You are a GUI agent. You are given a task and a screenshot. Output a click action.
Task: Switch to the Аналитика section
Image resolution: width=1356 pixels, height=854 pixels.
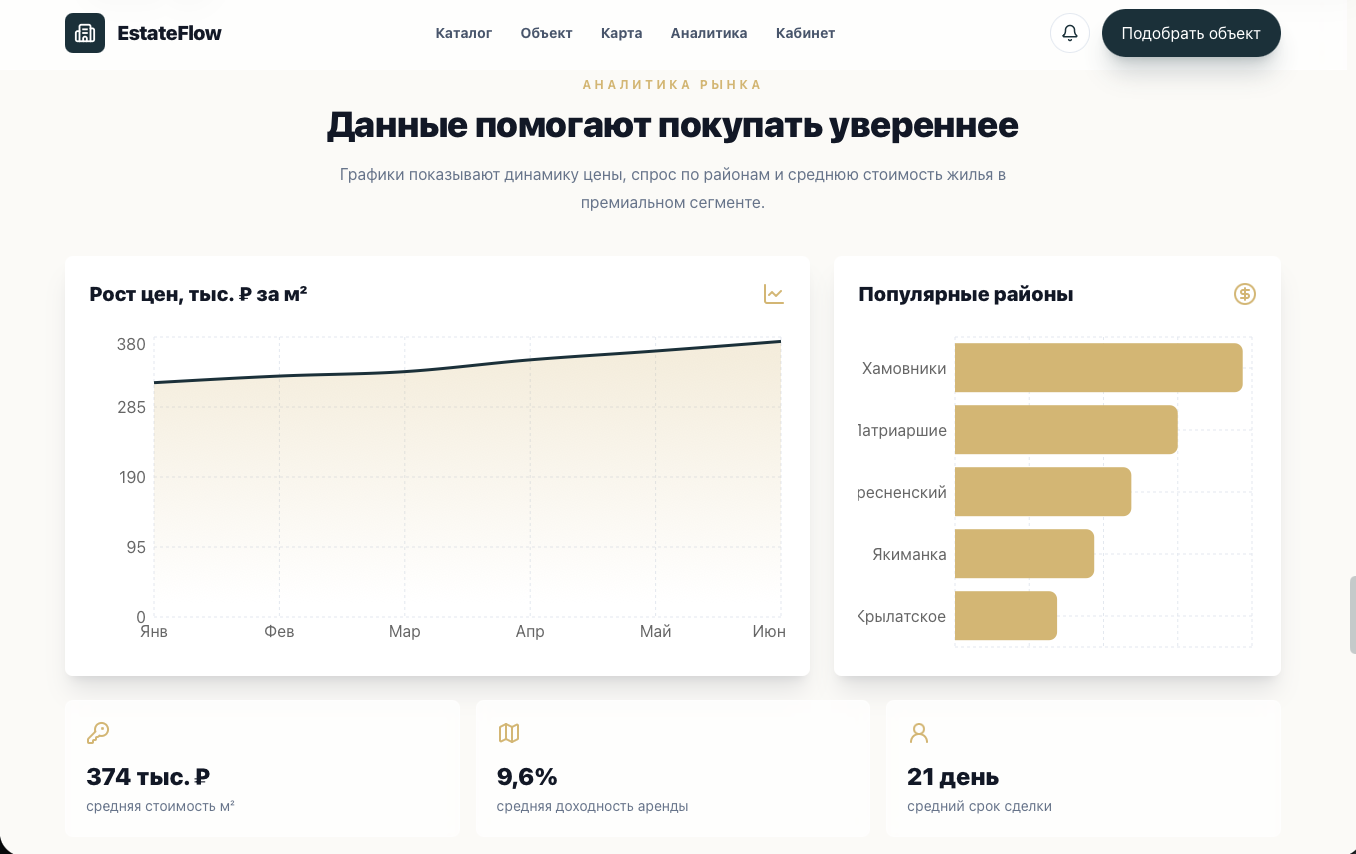pyautogui.click(x=709, y=33)
